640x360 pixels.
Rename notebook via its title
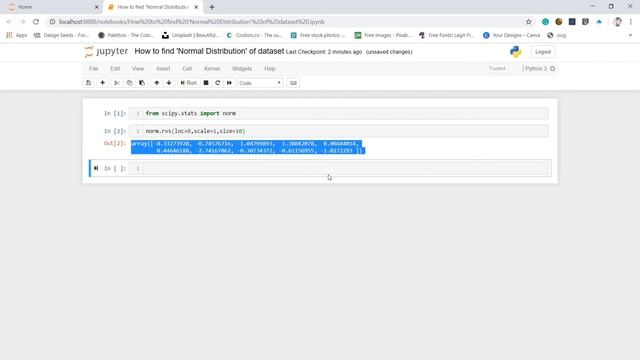[209, 51]
